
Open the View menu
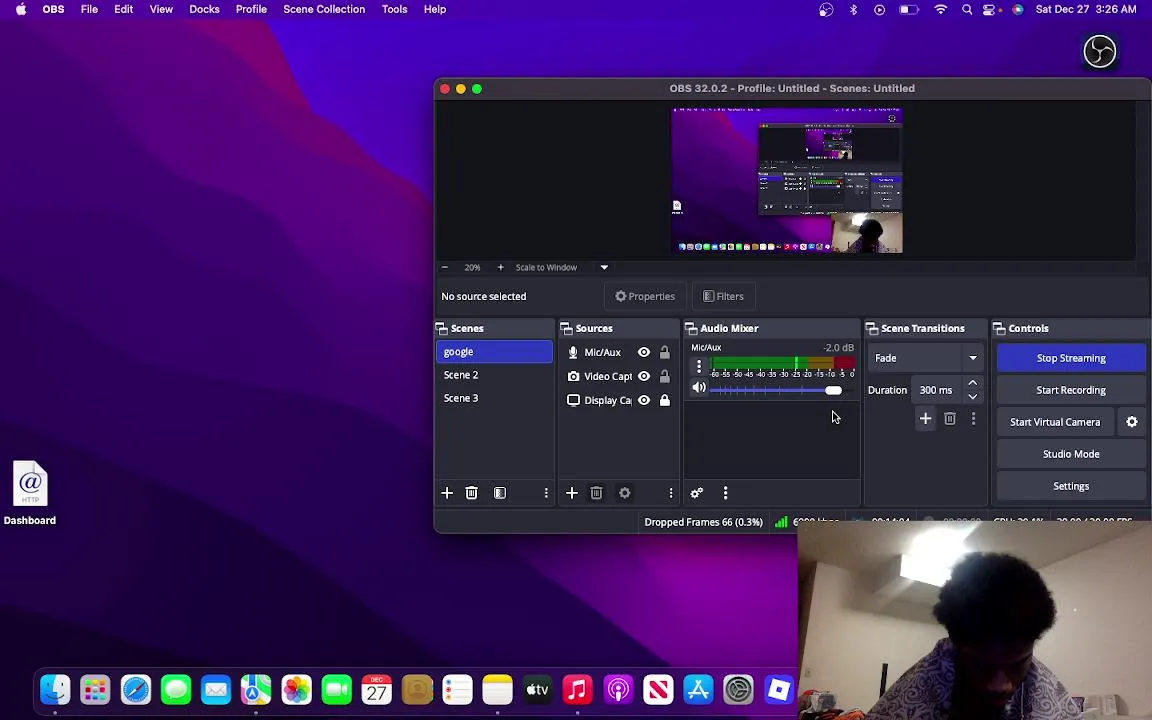(161, 10)
